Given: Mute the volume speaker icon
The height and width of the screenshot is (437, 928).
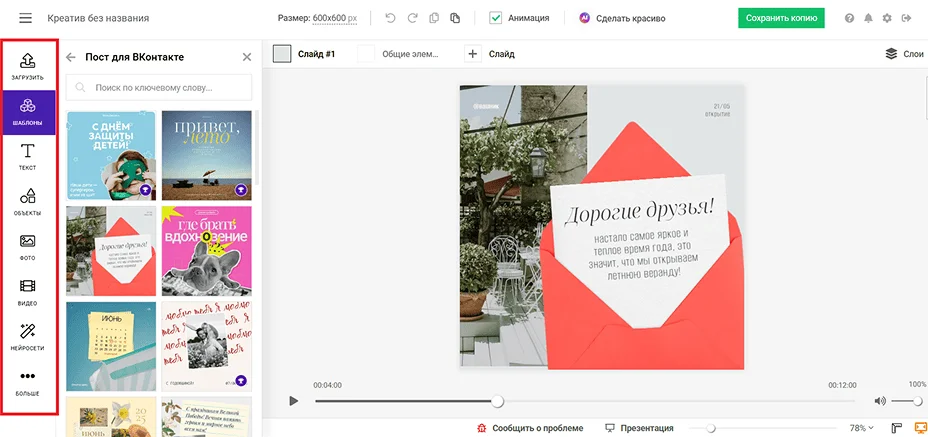Looking at the screenshot, I should (880, 401).
